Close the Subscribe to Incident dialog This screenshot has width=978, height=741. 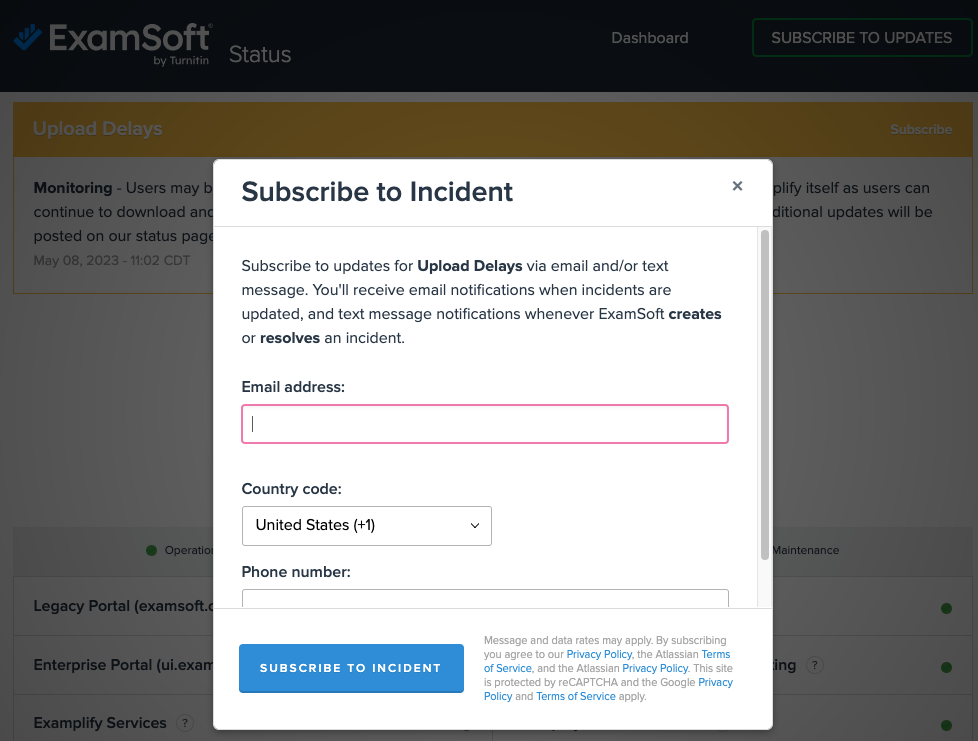point(737,186)
